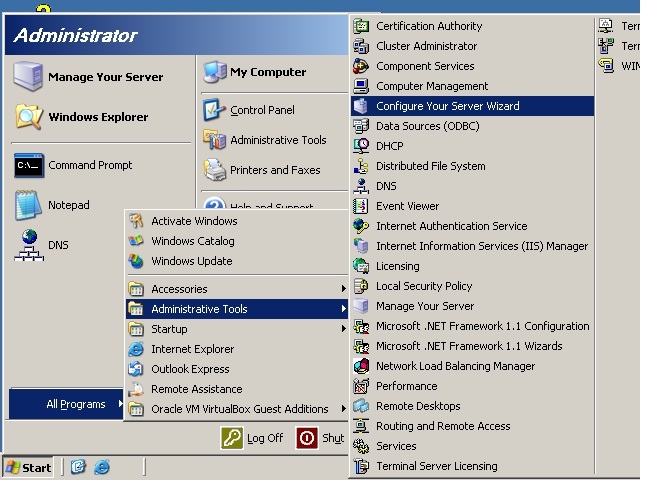645x485 pixels.
Task: Expand Oracle VM VirtualBox Guest Additions arrow
Action: tap(343, 409)
